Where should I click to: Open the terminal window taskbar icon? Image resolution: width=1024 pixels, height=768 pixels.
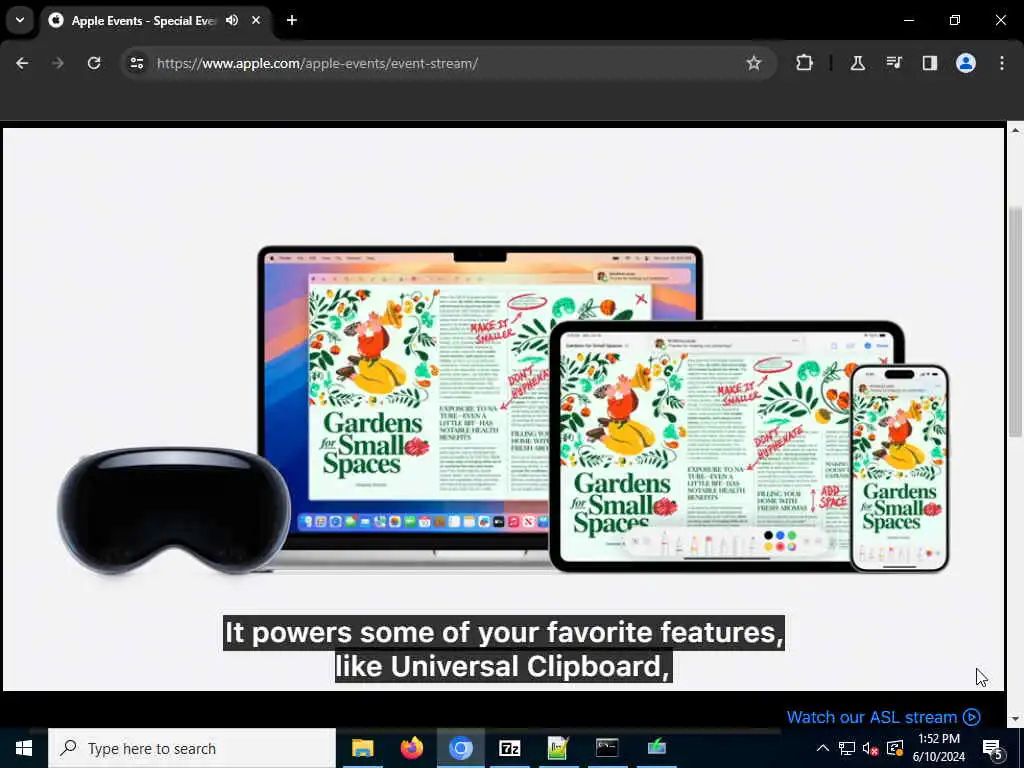pyautogui.click(x=607, y=748)
